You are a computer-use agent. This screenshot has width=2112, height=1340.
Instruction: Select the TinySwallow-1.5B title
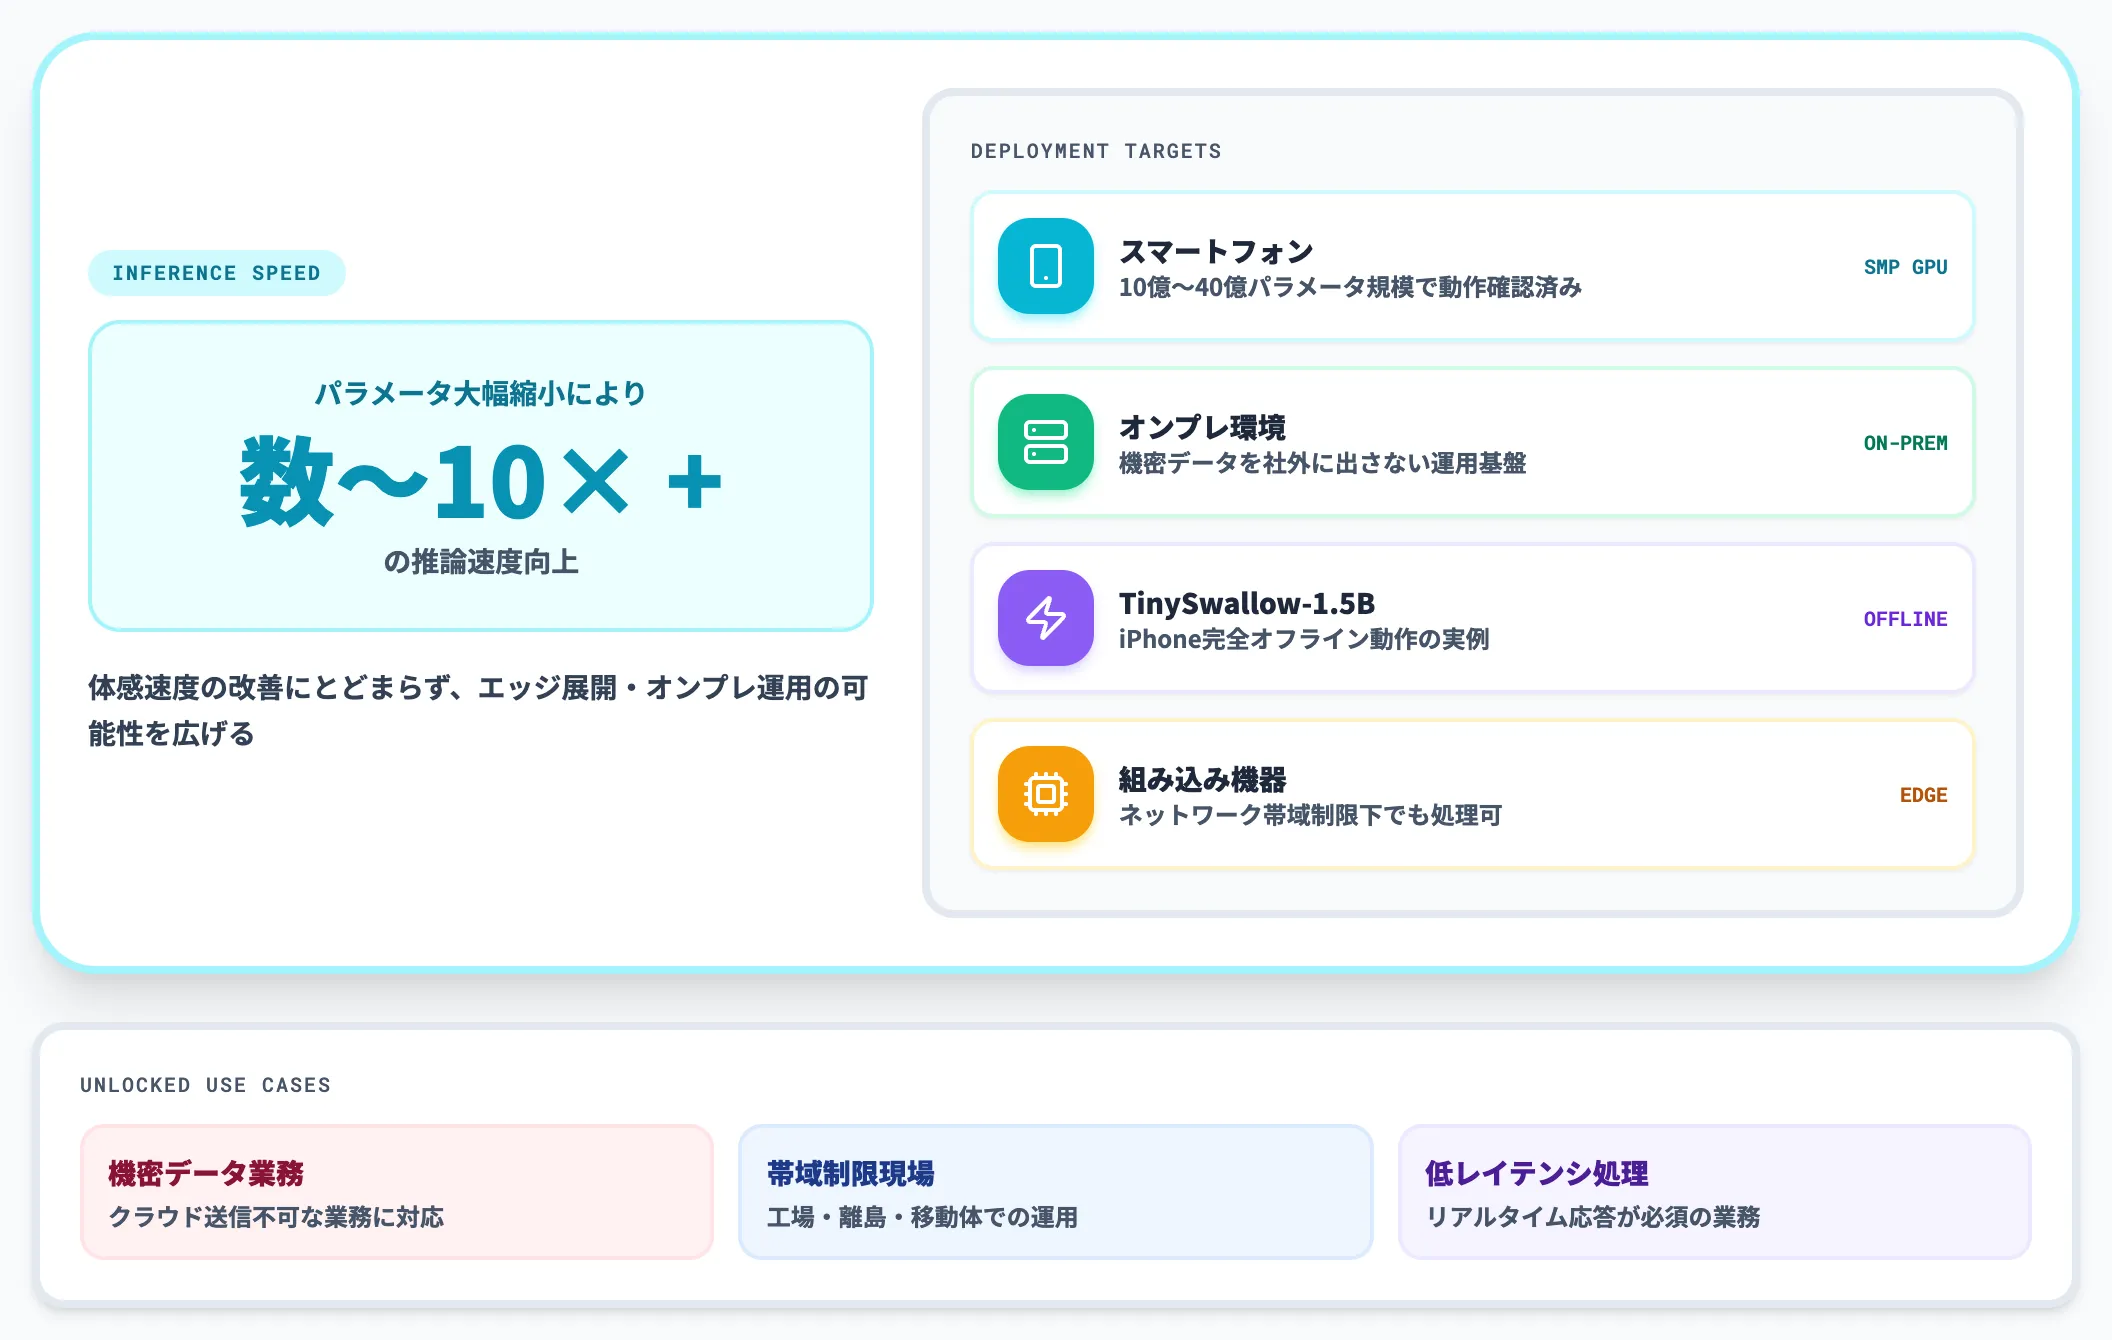[x=1247, y=603]
